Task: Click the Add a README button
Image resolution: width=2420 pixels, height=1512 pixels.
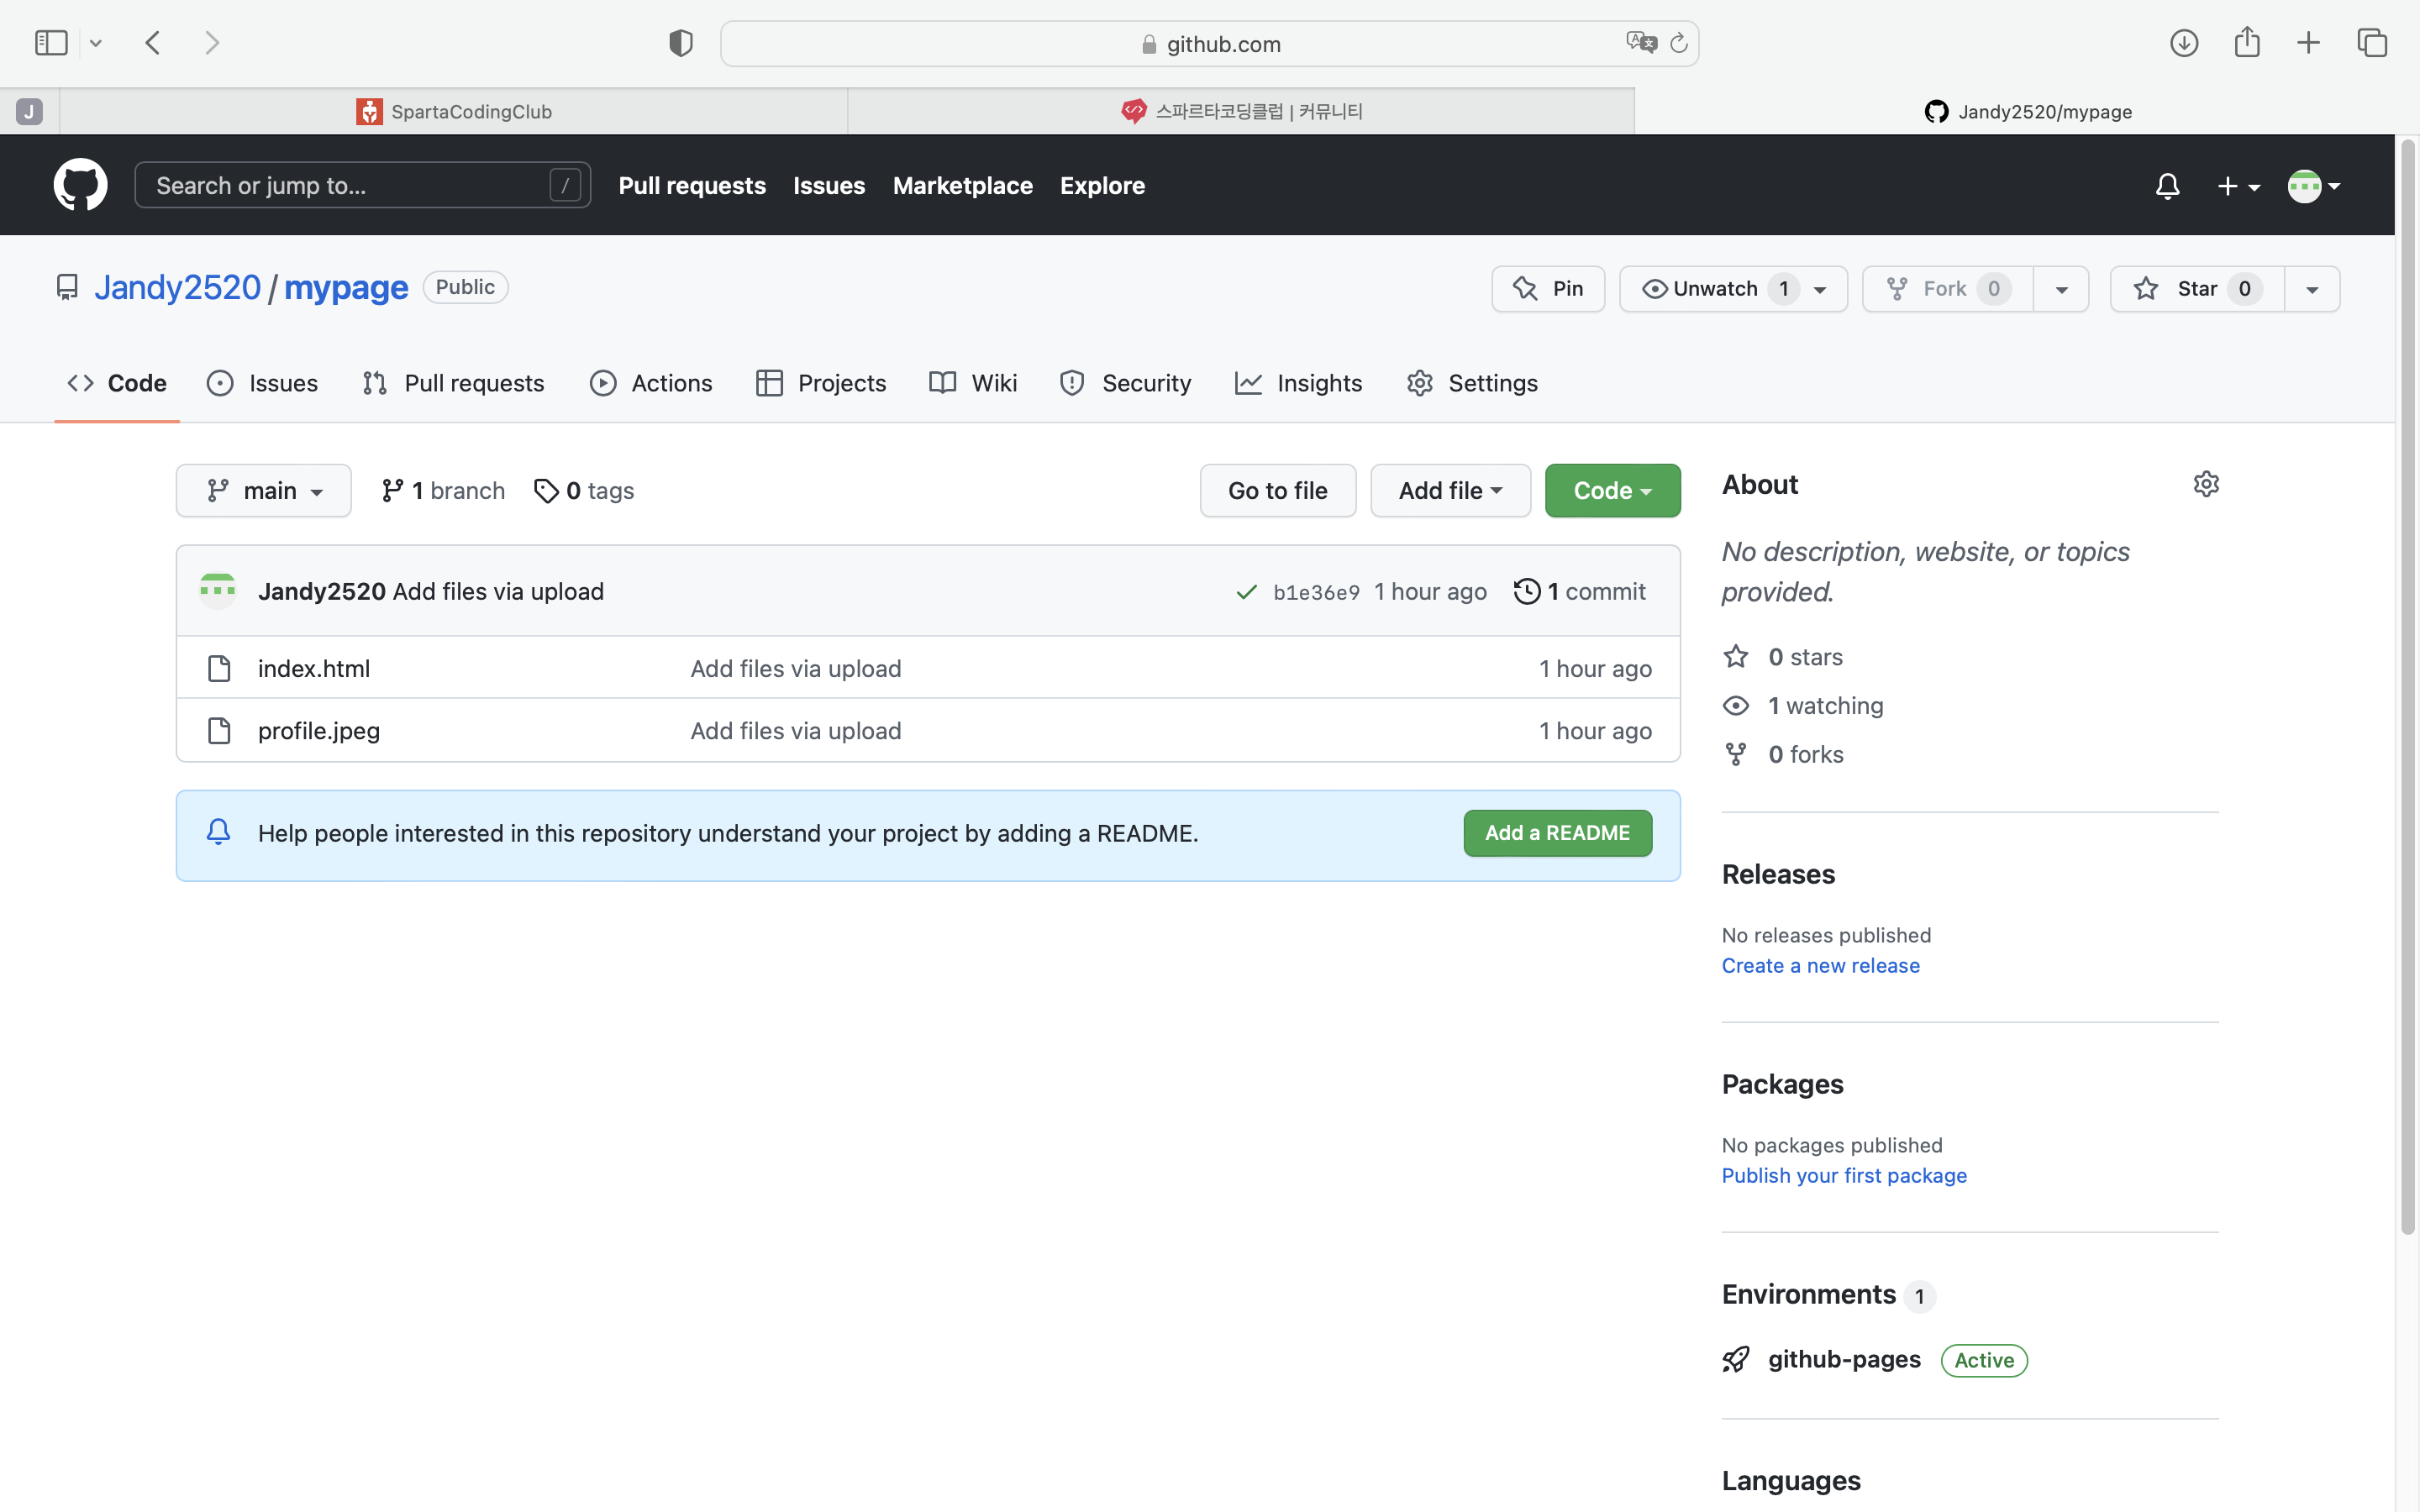Action: [x=1557, y=833]
